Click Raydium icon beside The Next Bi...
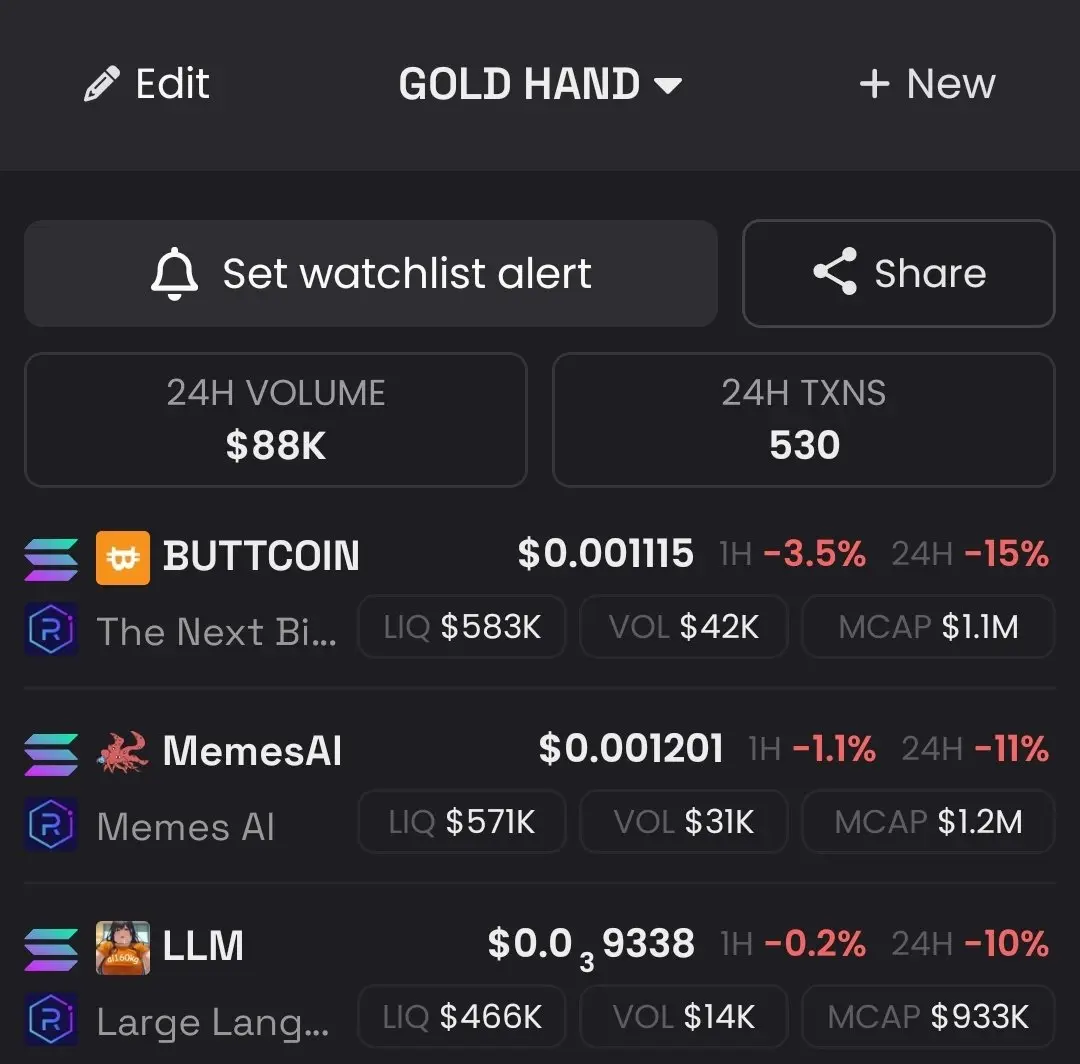The width and height of the screenshot is (1080, 1064). point(51,629)
